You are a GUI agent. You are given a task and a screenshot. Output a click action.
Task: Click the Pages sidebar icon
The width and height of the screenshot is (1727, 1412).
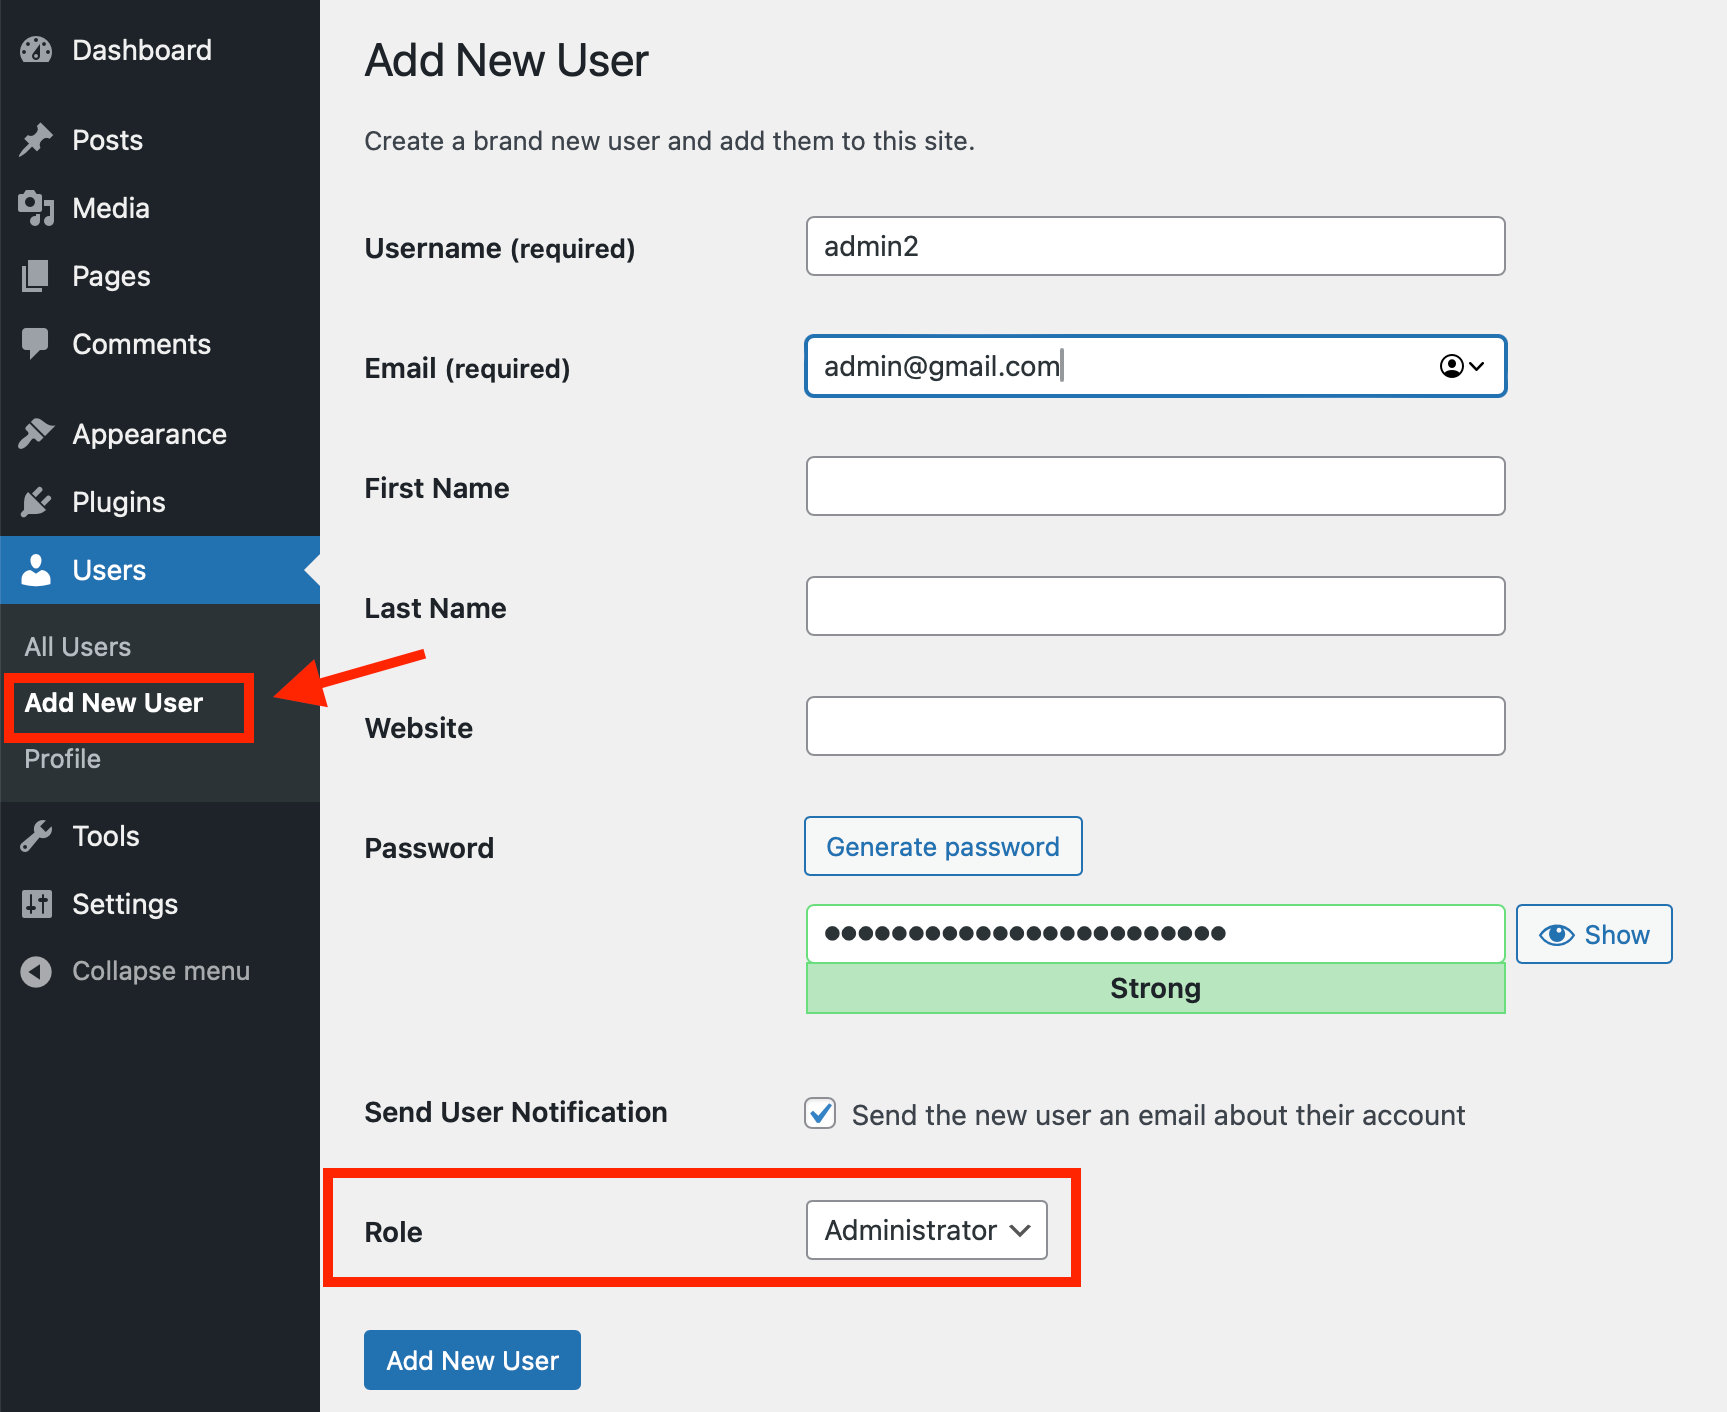click(36, 275)
